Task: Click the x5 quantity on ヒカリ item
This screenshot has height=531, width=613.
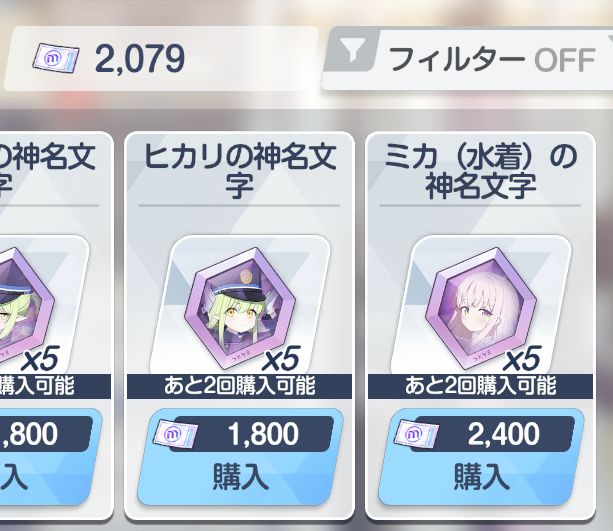Action: (x=280, y=358)
